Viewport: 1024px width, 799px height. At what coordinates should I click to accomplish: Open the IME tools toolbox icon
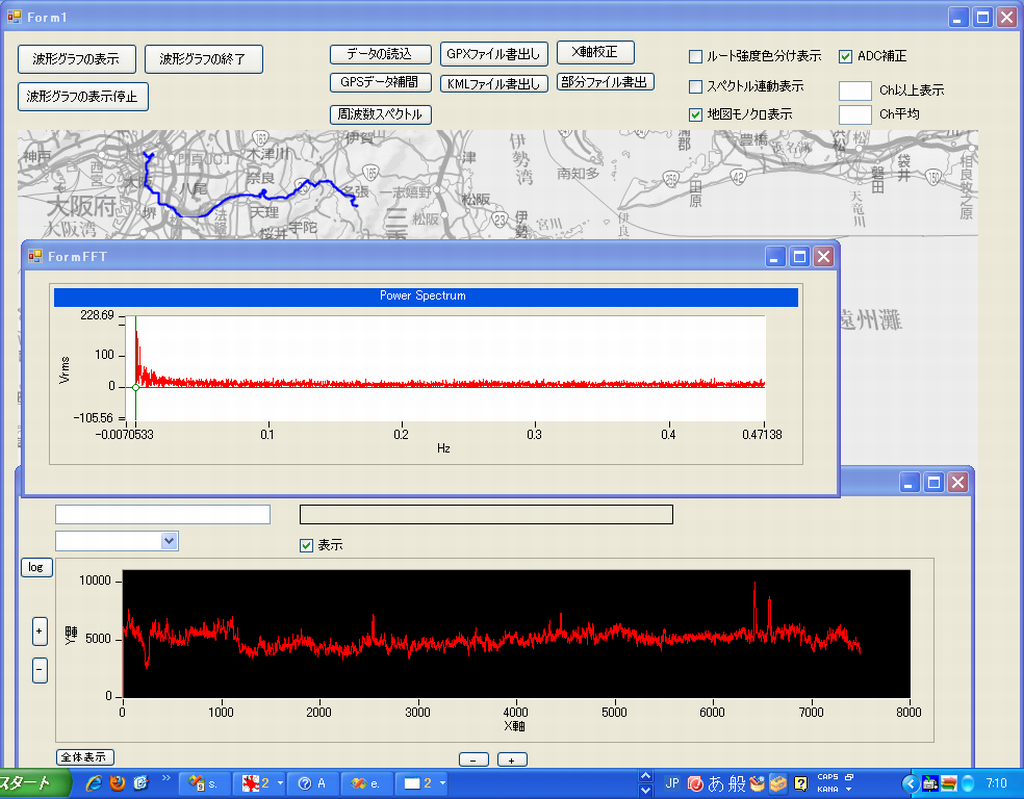tap(778, 783)
